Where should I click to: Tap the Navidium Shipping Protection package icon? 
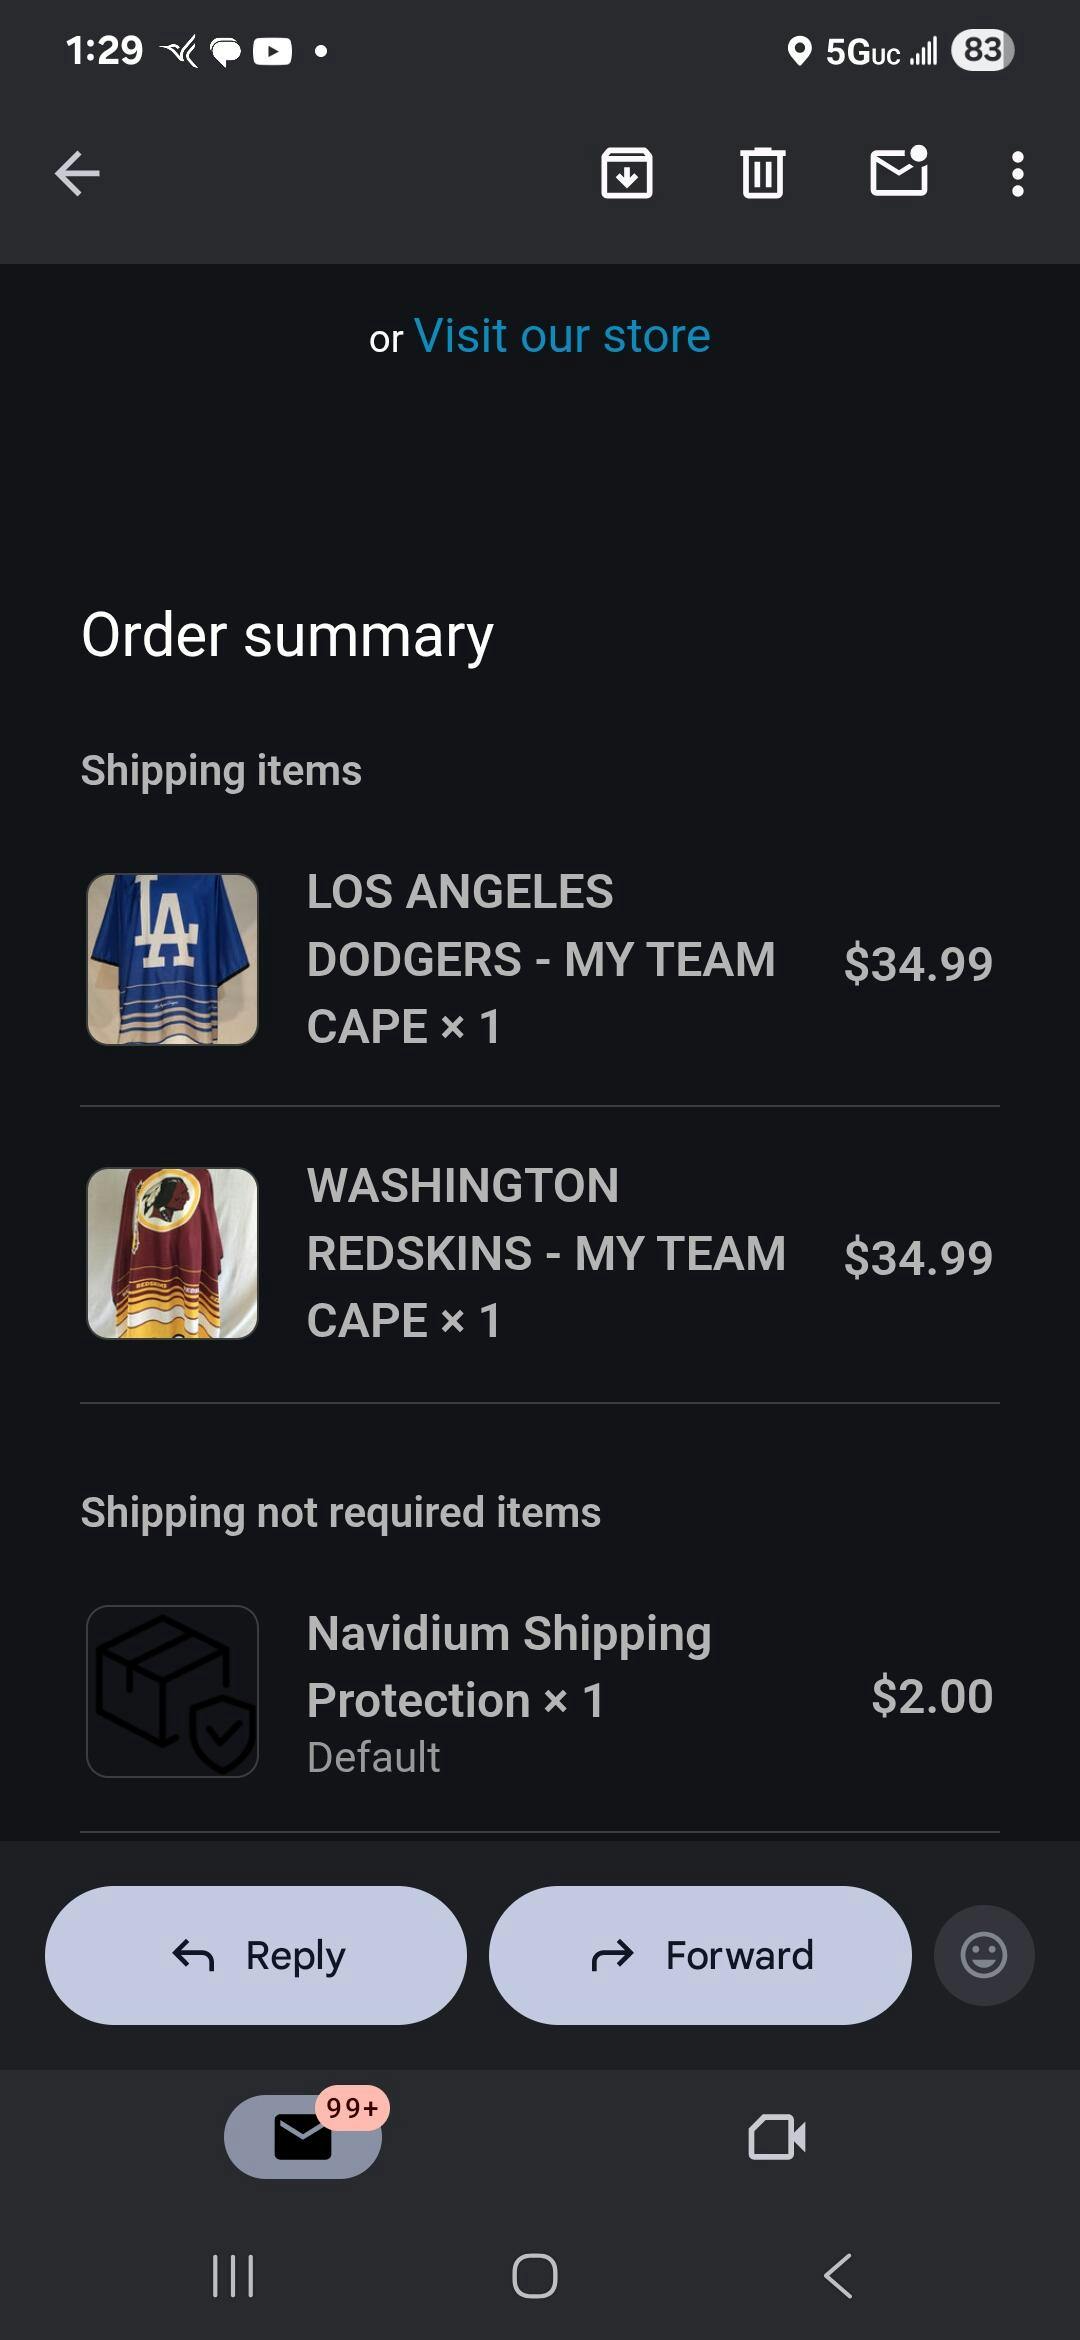pyautogui.click(x=173, y=1691)
